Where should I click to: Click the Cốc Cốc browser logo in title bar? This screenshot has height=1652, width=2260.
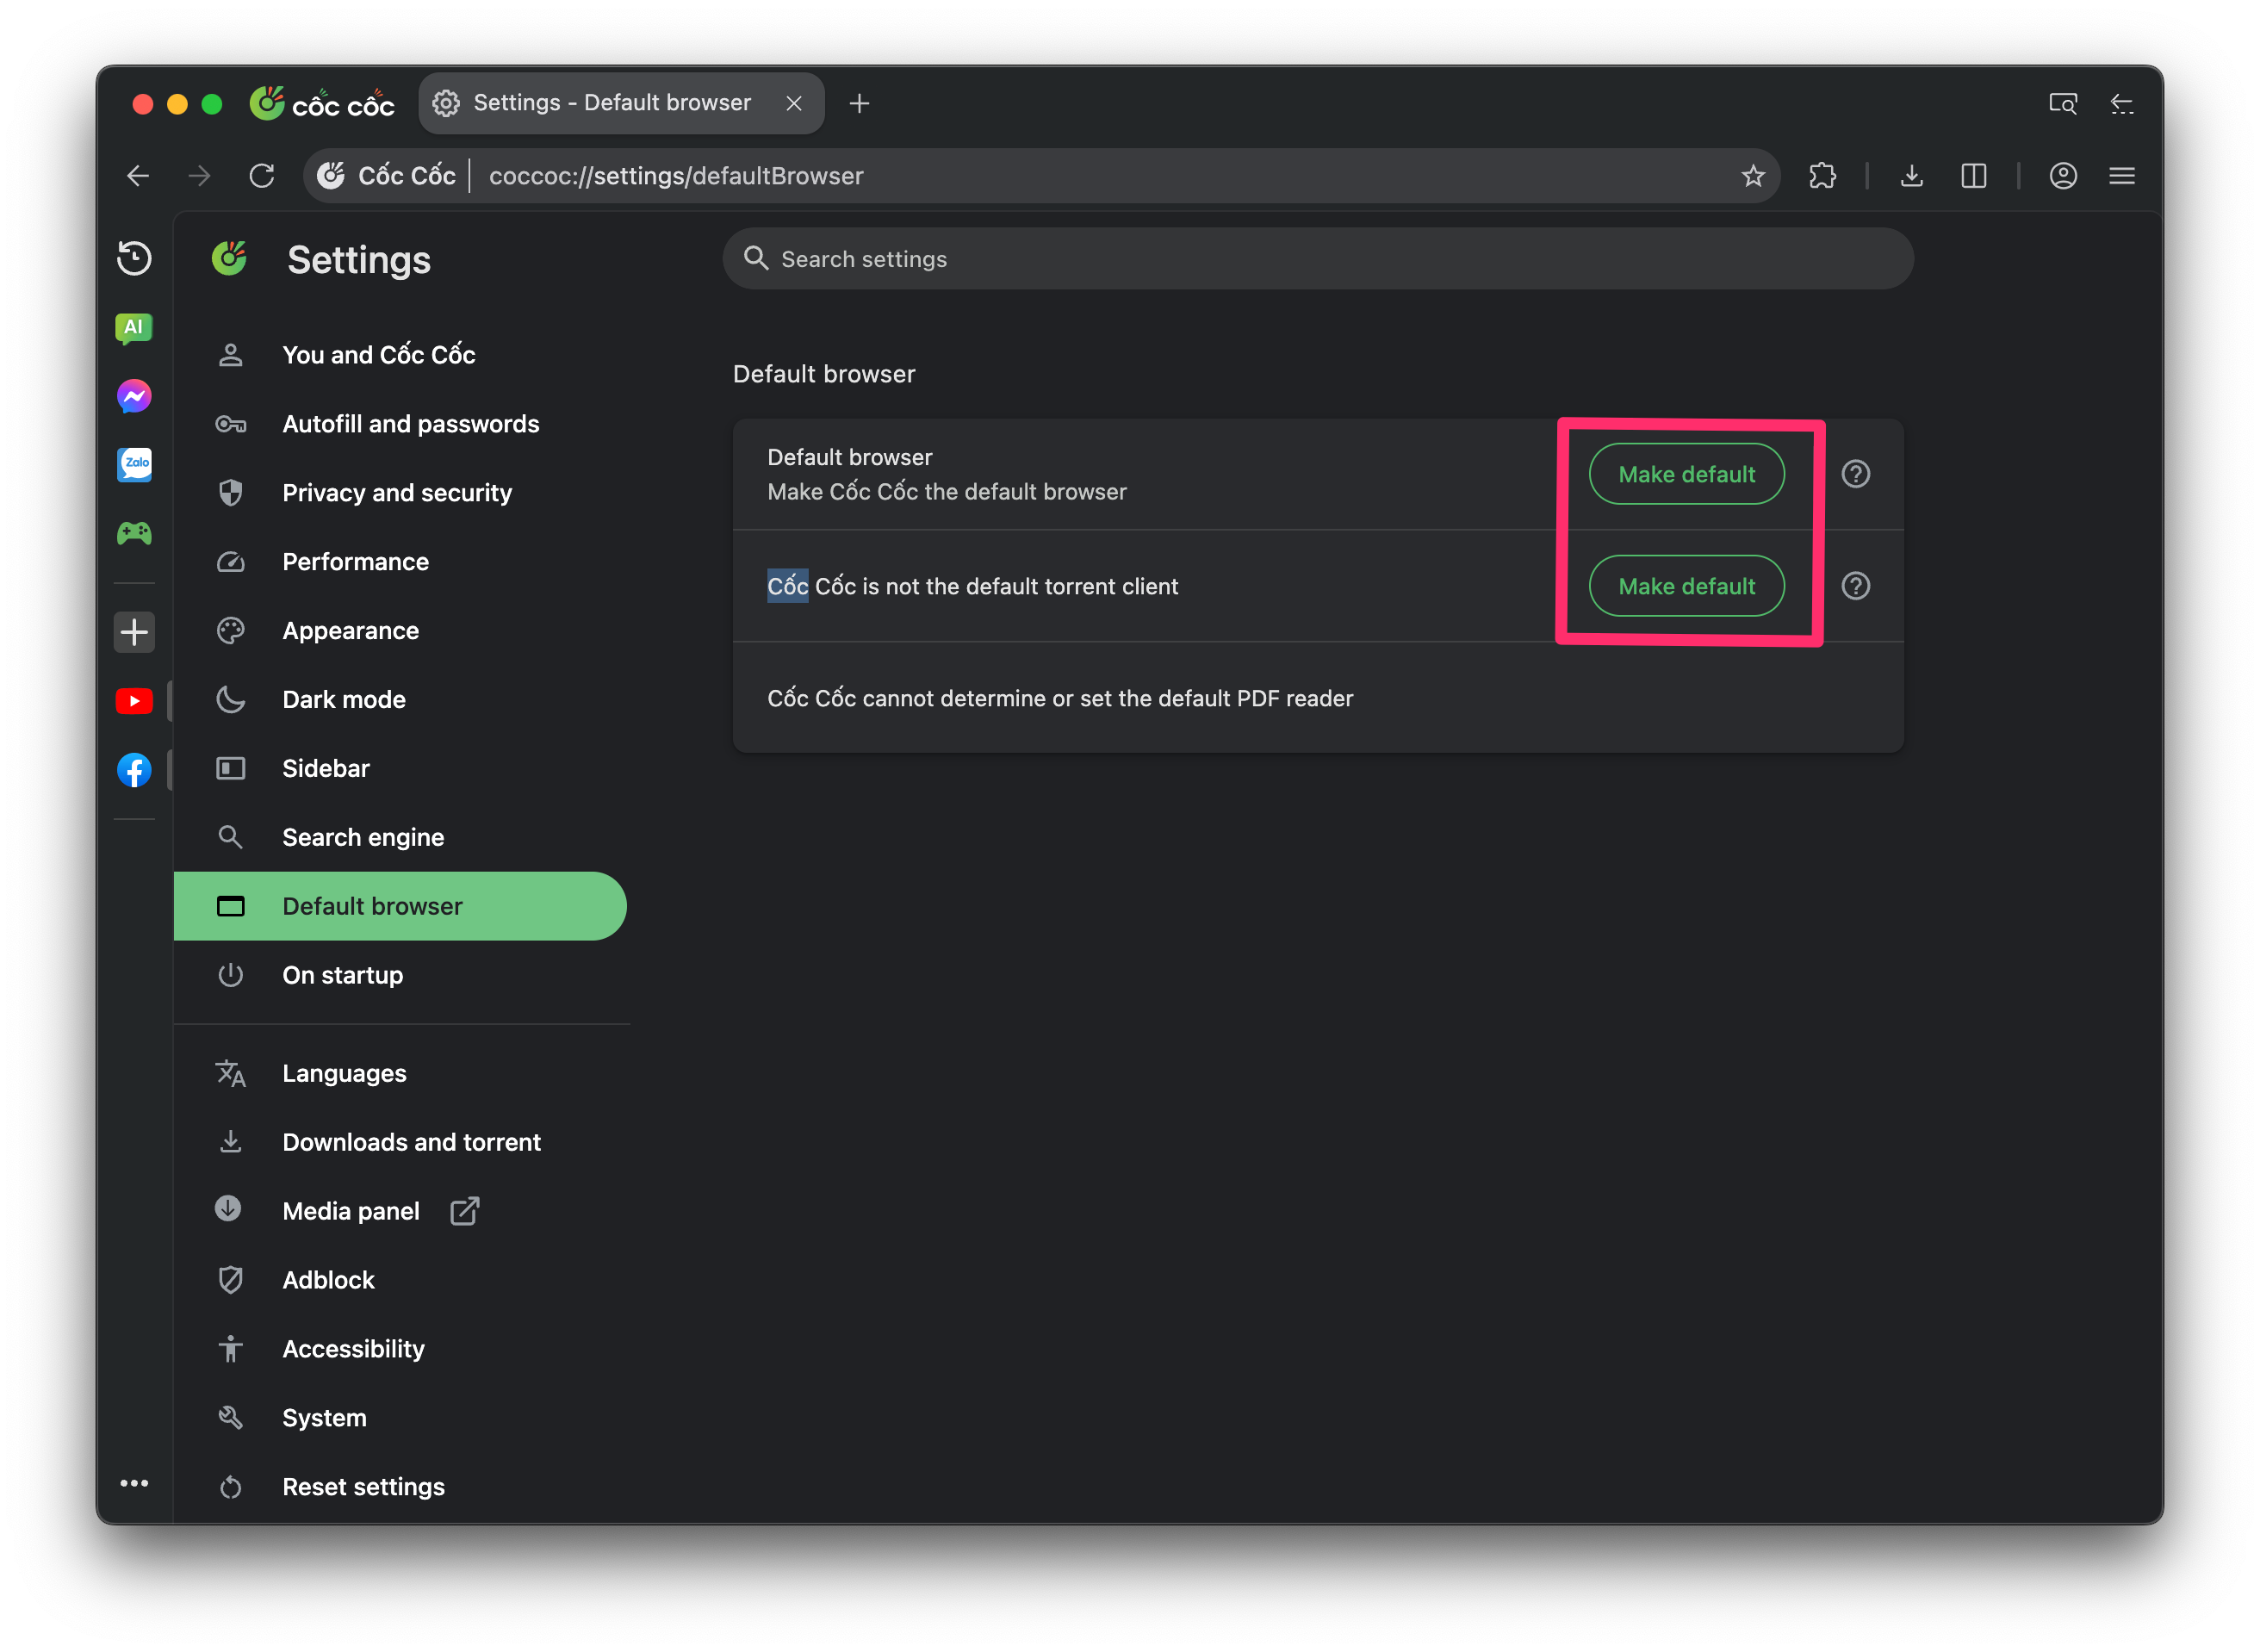(321, 103)
